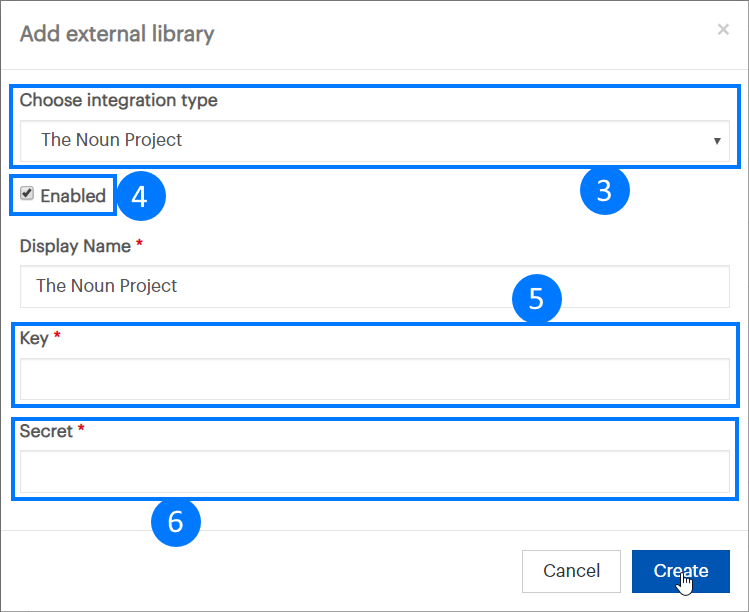The height and width of the screenshot is (612, 749).
Task: Focus the Display Name input field
Action: pyautogui.click(x=374, y=287)
